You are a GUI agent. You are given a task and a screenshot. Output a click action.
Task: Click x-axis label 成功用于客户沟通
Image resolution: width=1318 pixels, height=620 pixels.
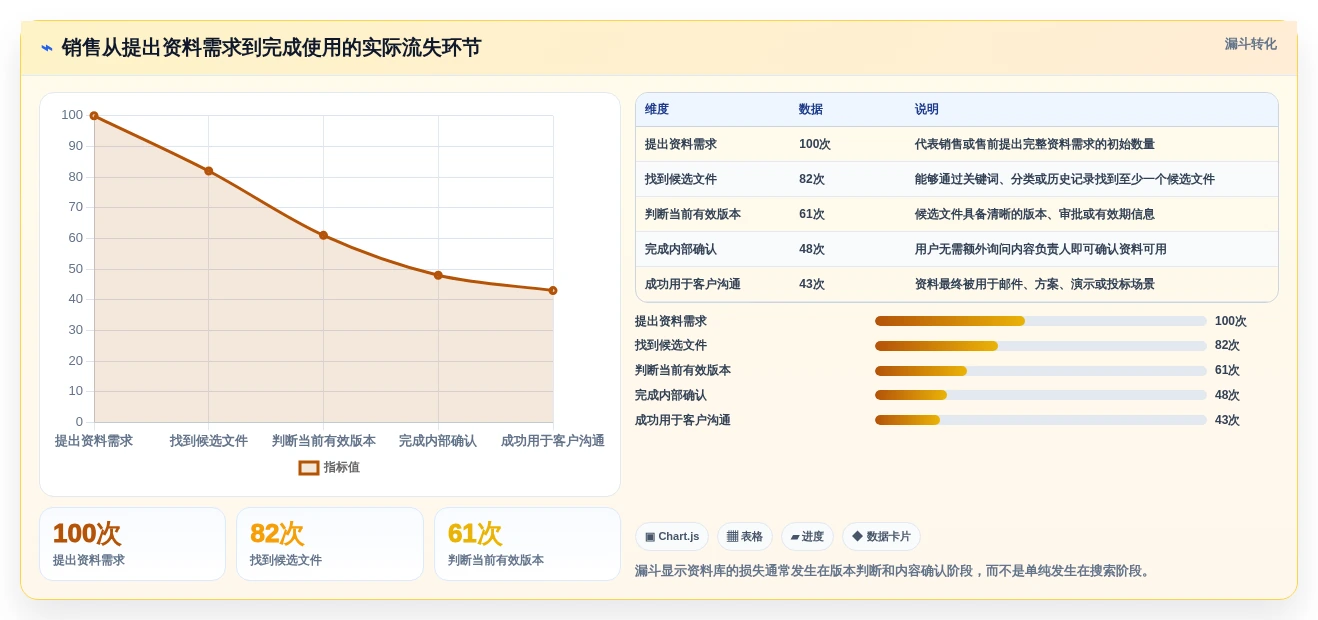[x=553, y=441]
